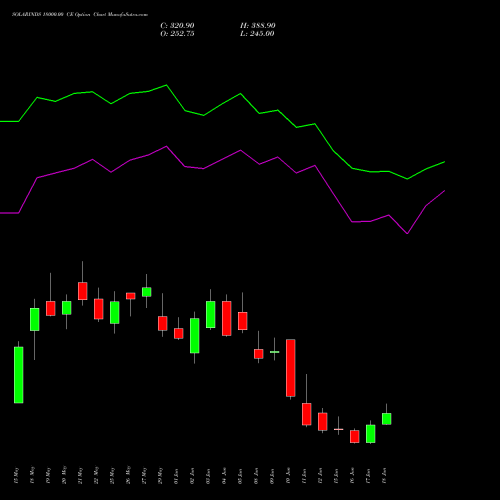Click the 16 Jun date label
Screen dimensions: 500x500
click(x=353, y=476)
